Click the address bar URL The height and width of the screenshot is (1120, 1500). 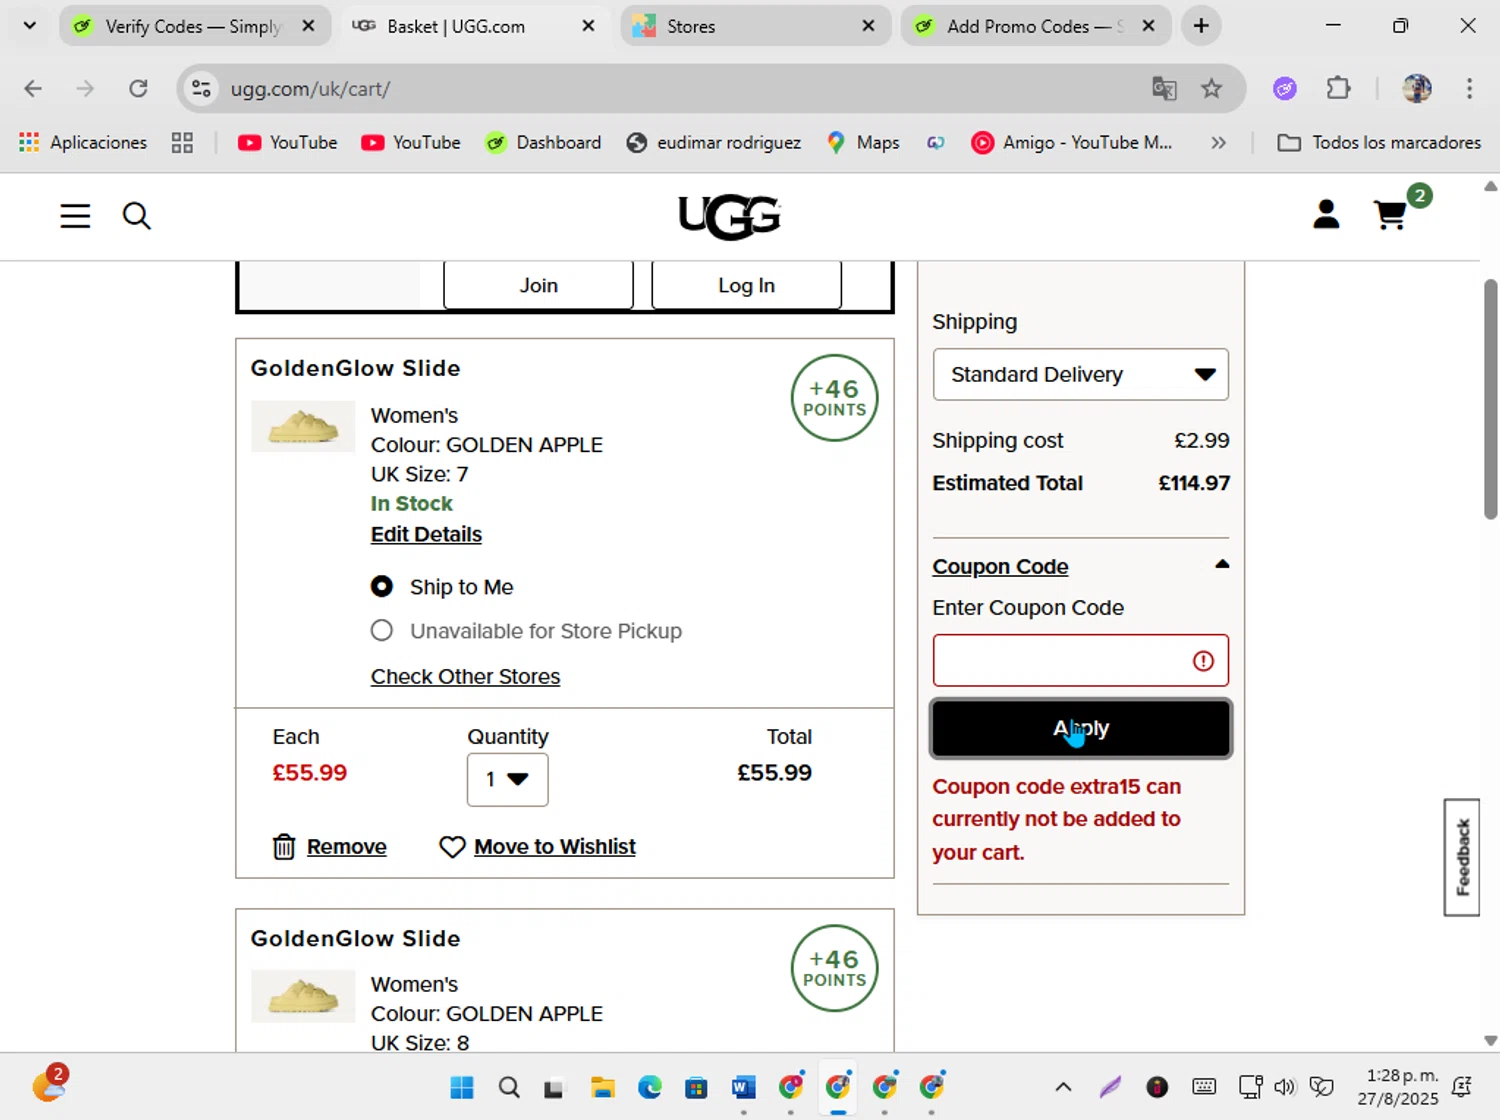[310, 89]
